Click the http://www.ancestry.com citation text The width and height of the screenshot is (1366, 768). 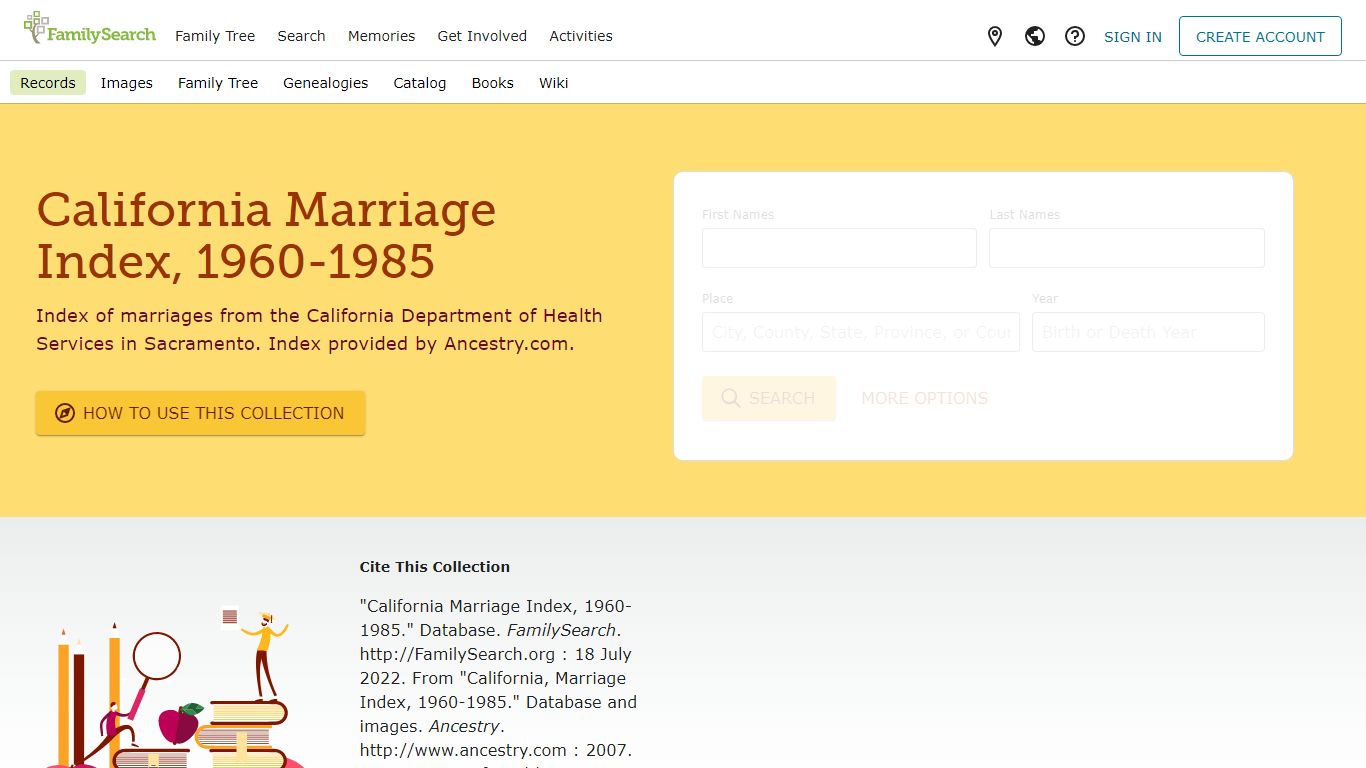pyautogui.click(x=463, y=750)
